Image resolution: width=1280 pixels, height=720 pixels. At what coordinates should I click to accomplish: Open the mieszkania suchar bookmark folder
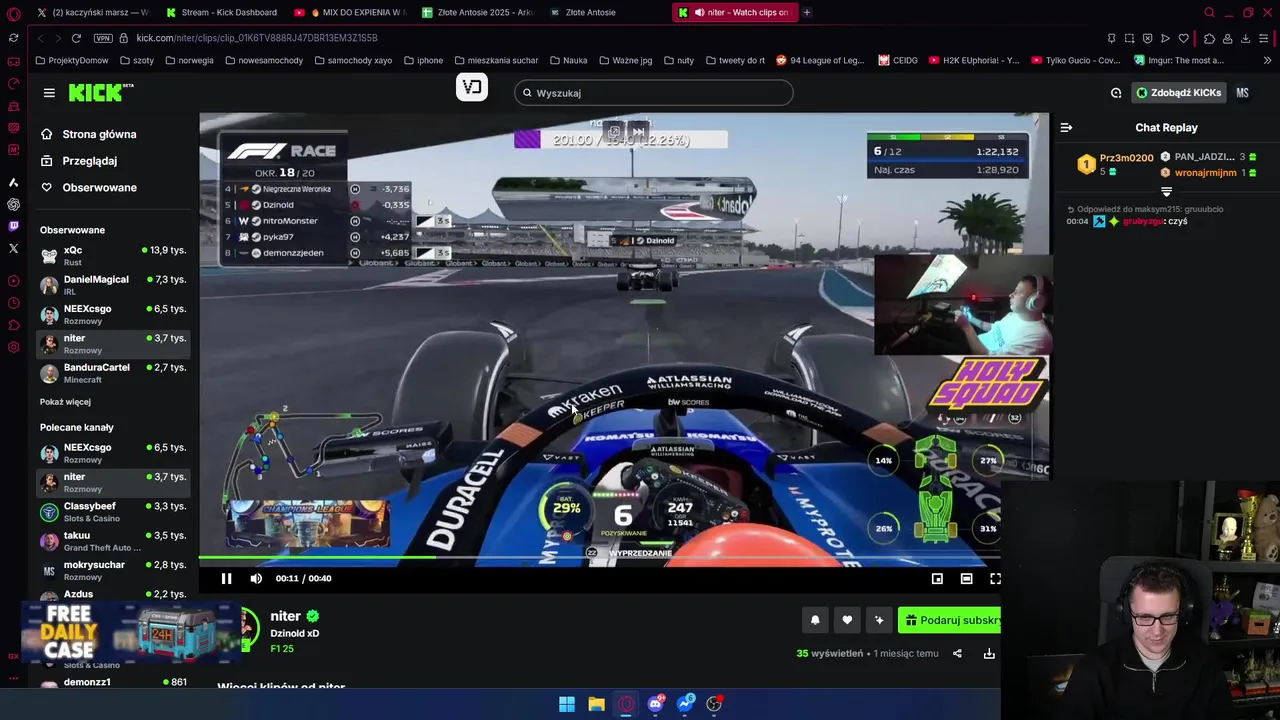click(x=496, y=60)
